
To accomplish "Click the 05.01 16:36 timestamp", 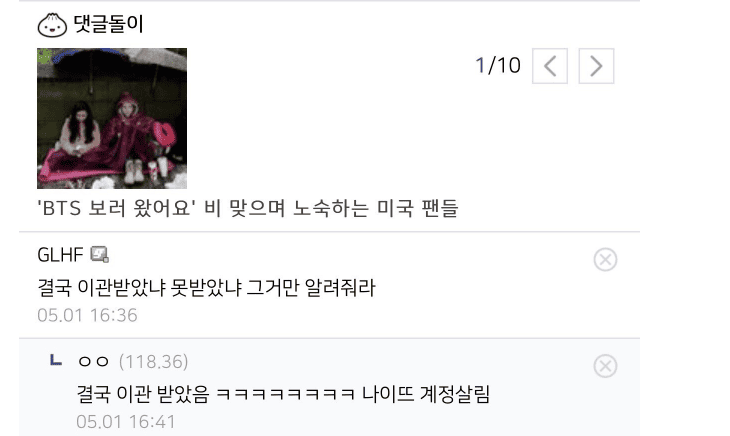I will [87, 315].
